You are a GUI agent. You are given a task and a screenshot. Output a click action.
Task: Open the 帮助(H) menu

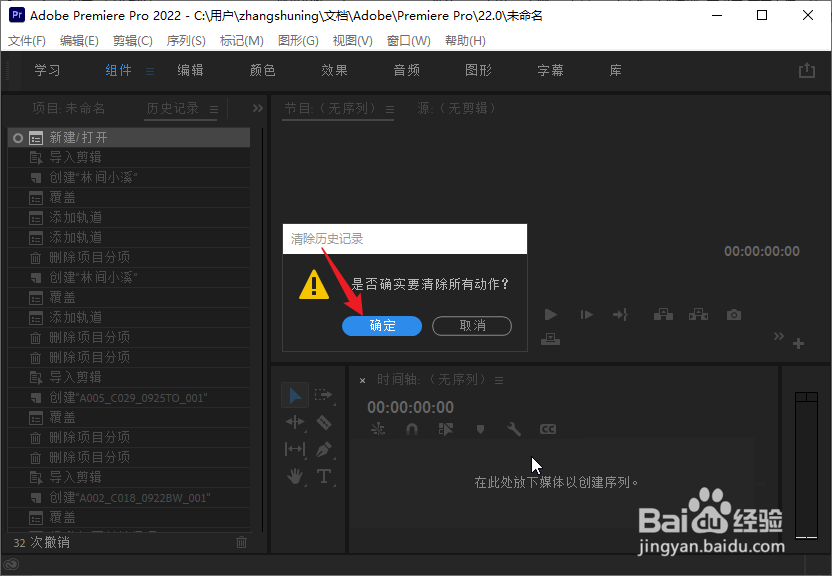[x=465, y=41]
